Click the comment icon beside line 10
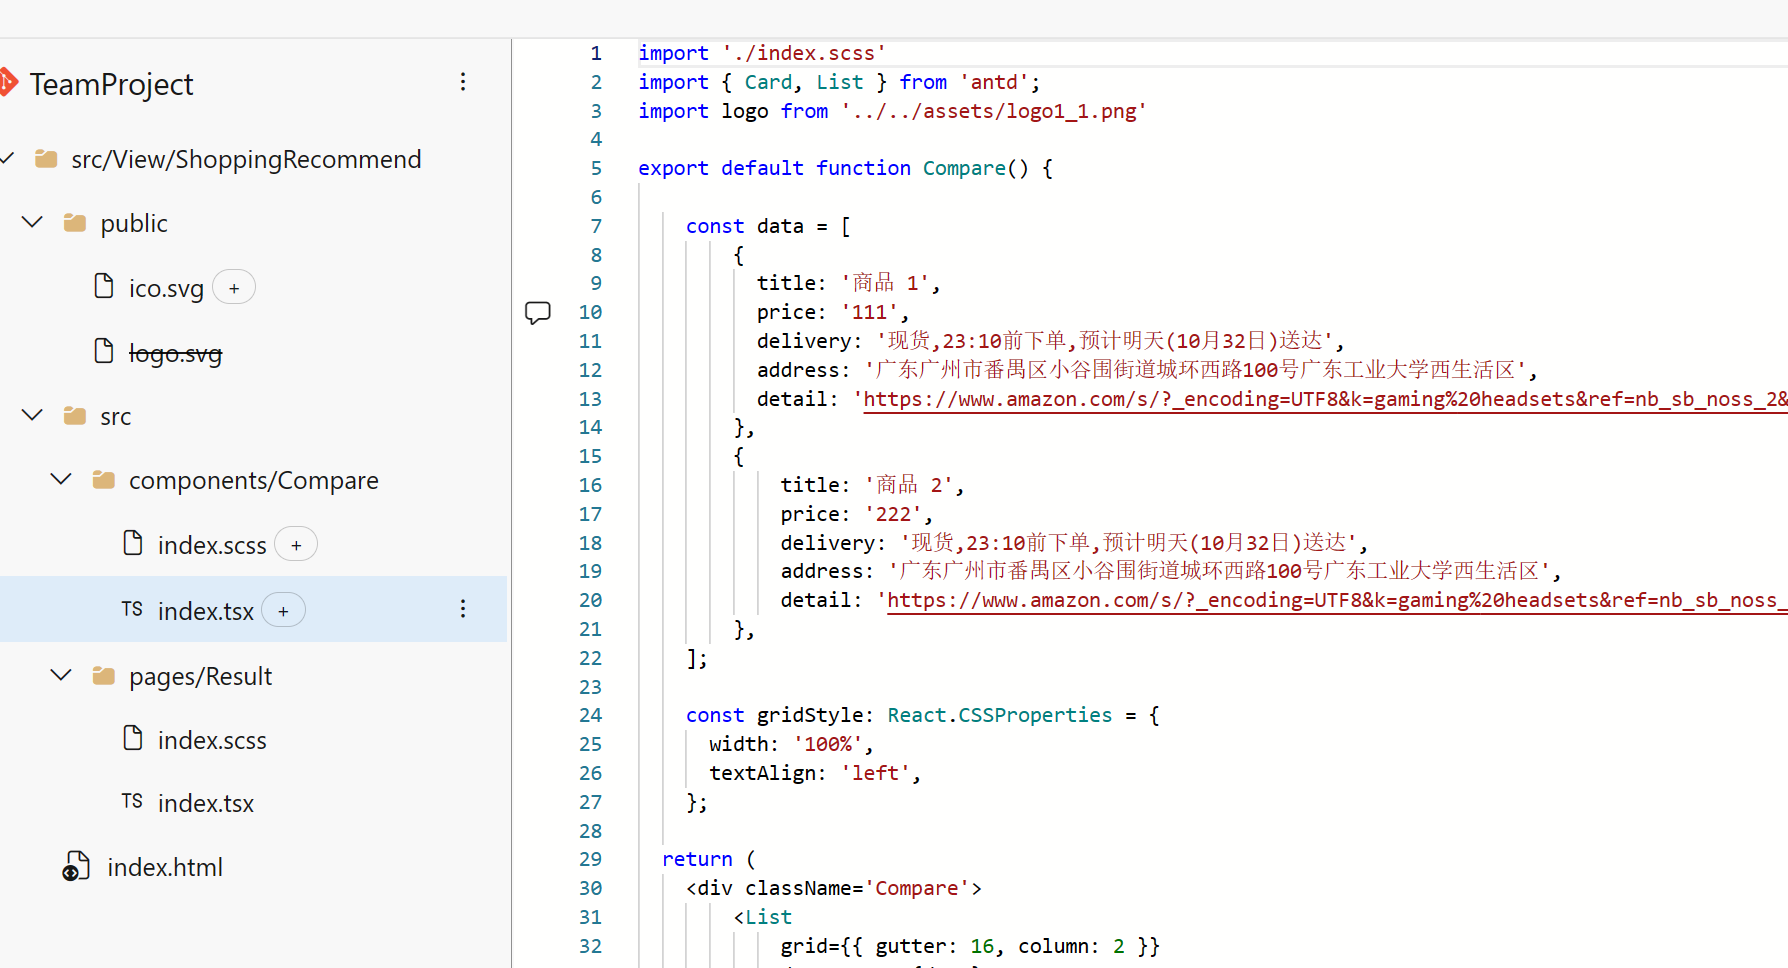Screen dimensions: 1788x968 [538, 313]
